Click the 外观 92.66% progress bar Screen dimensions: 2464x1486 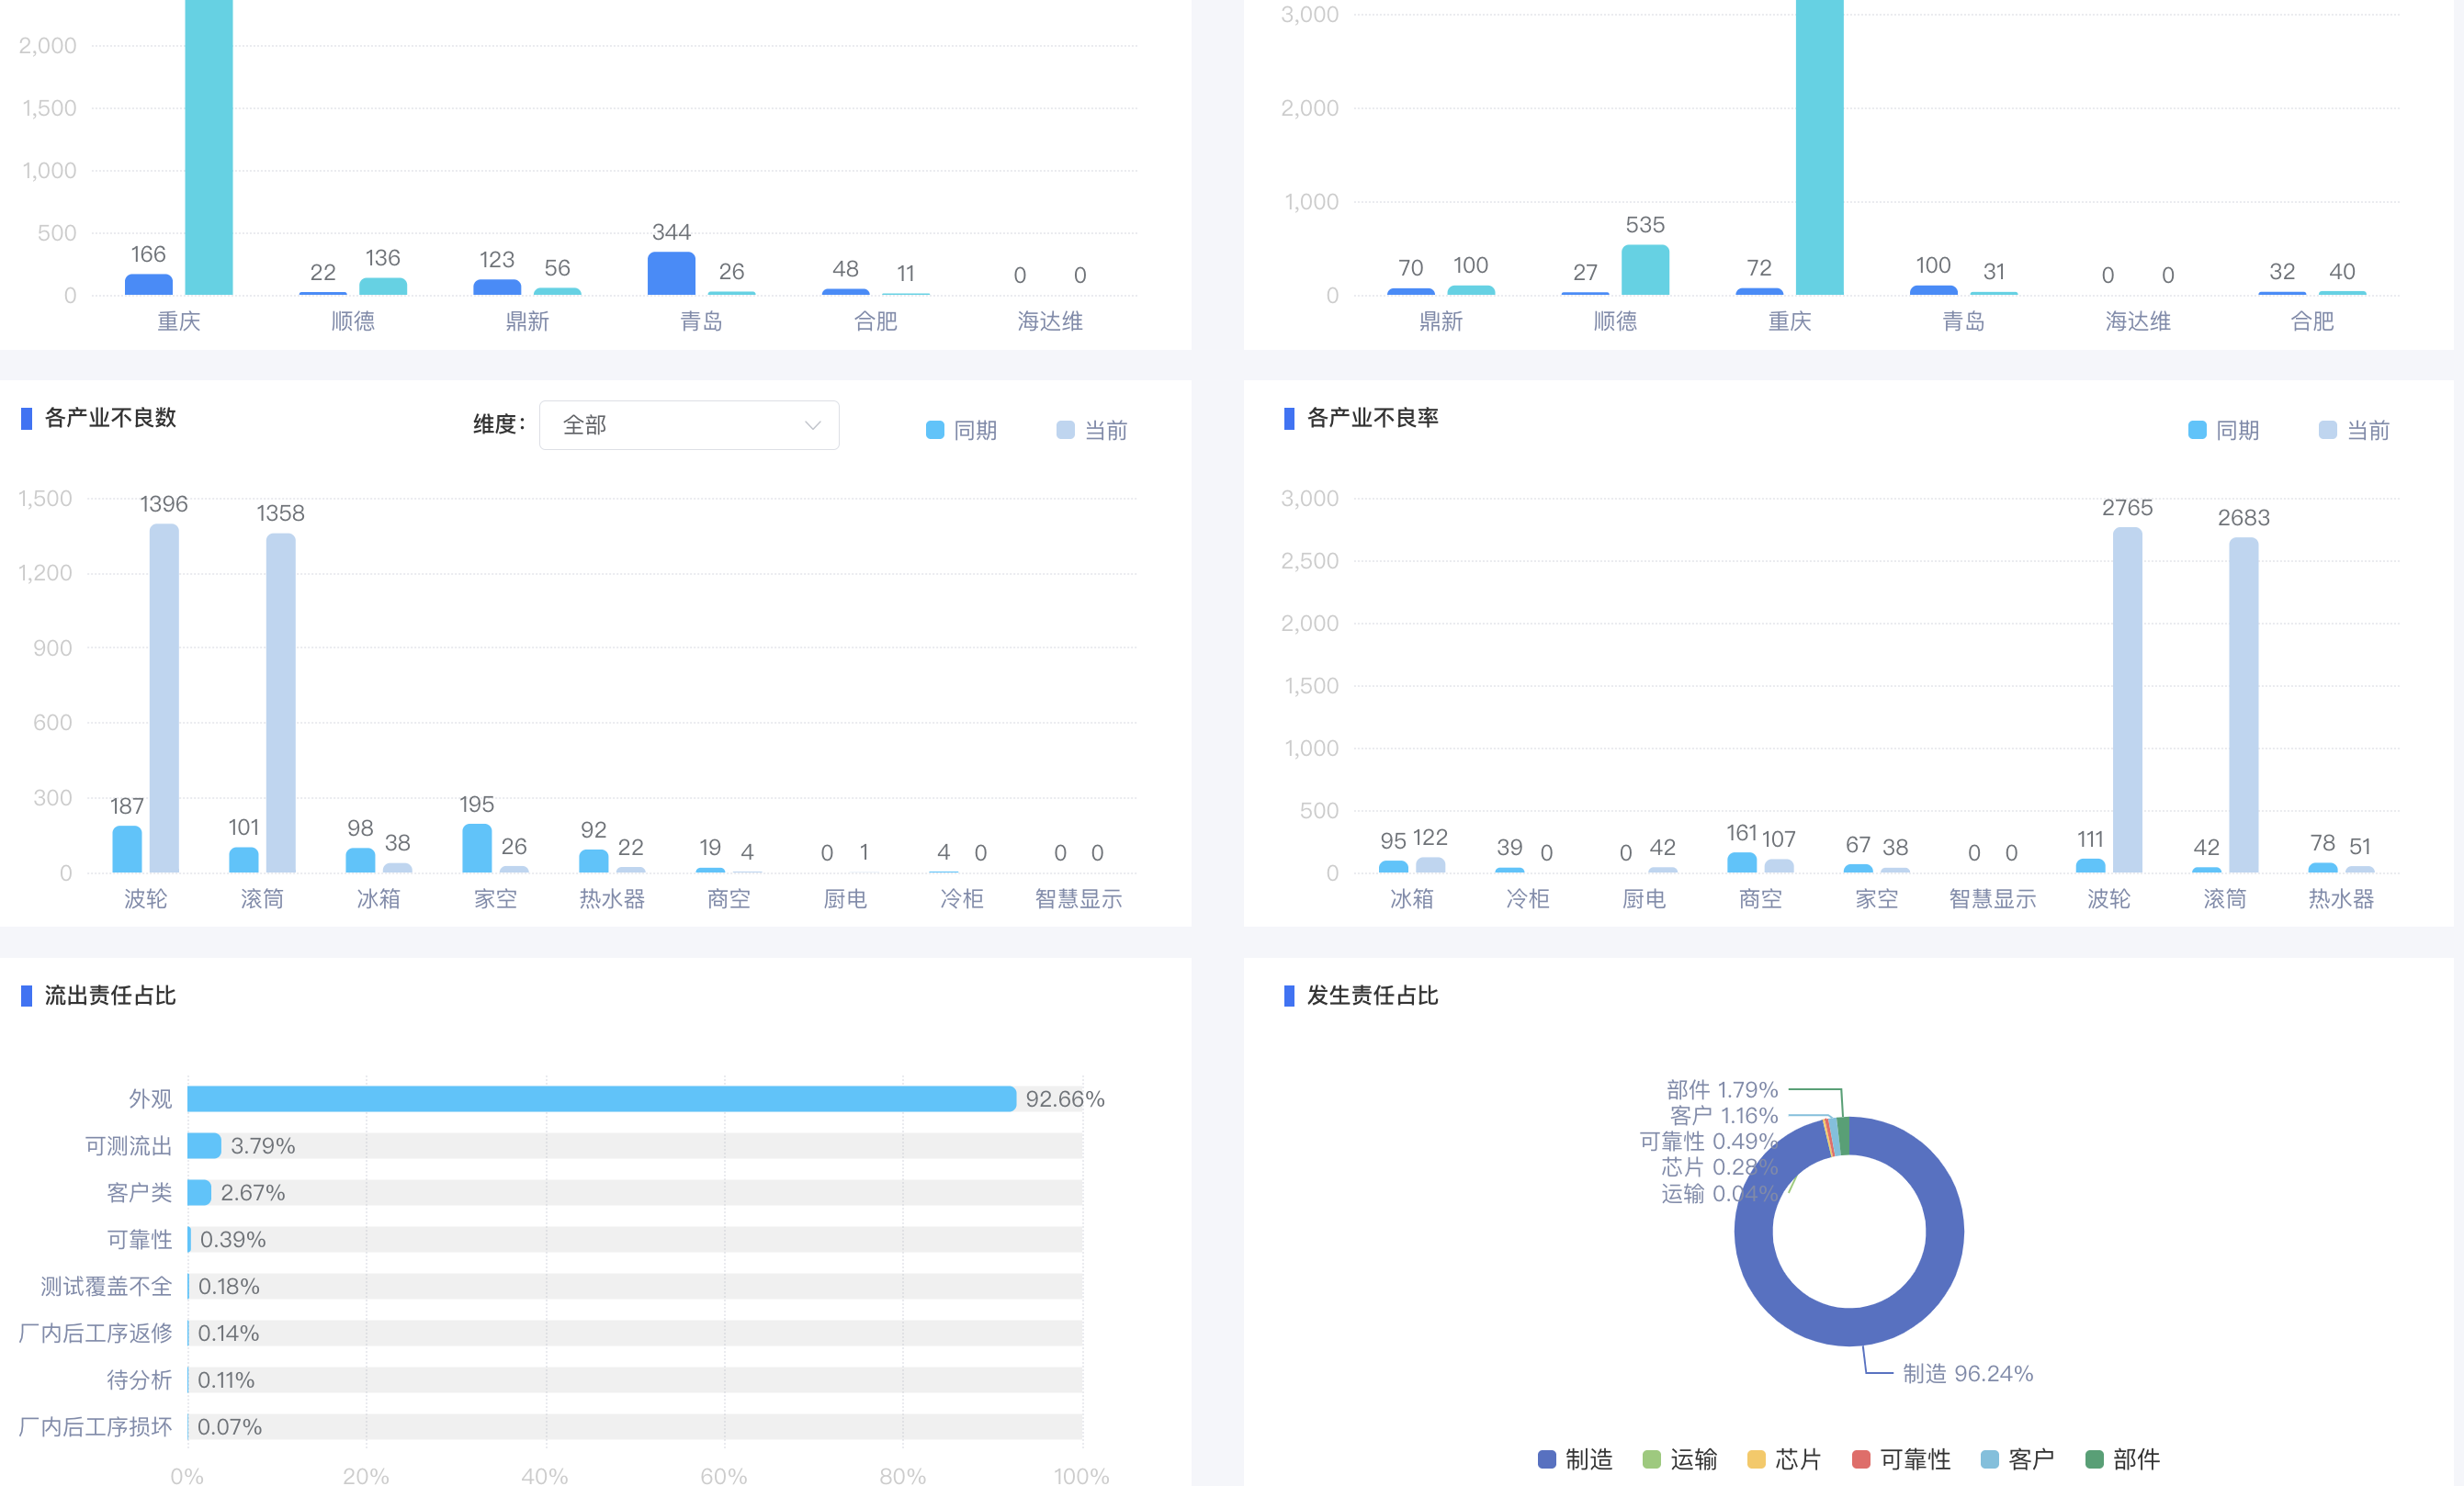click(601, 1098)
